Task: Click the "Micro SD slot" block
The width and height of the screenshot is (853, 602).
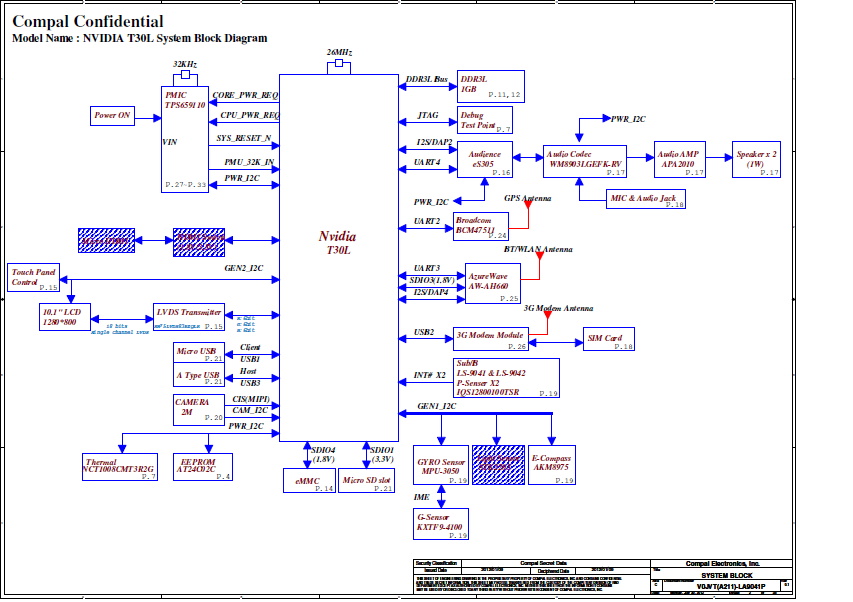Action: coord(366,481)
